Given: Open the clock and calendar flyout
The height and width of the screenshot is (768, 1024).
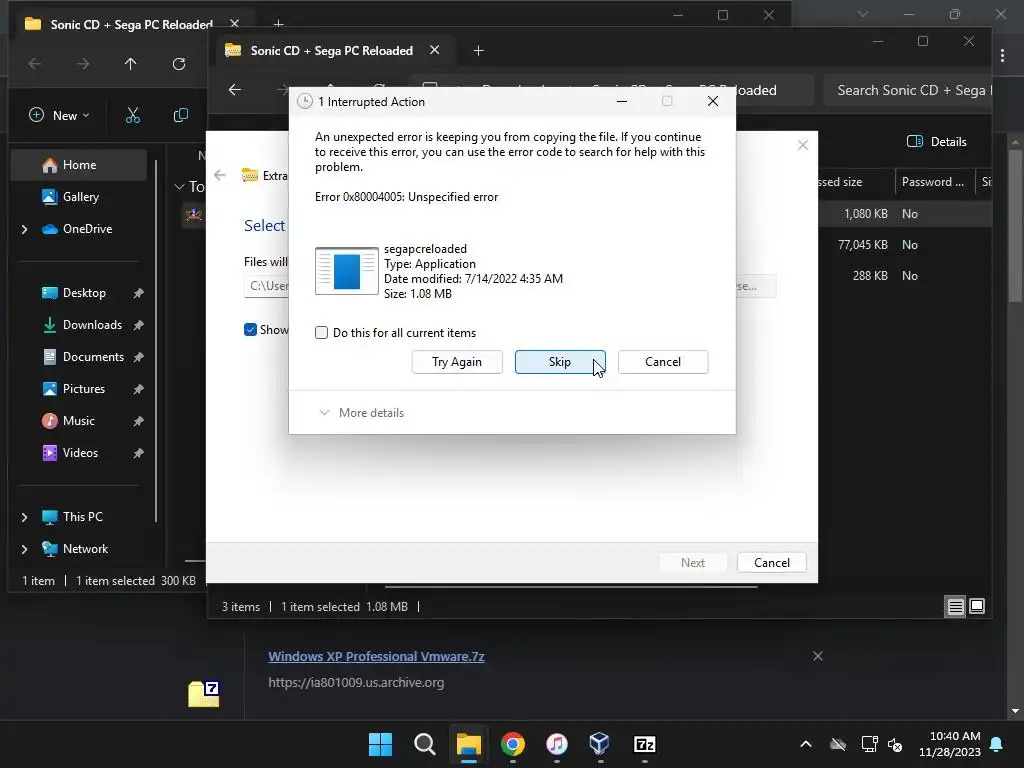Looking at the screenshot, I should (950, 744).
